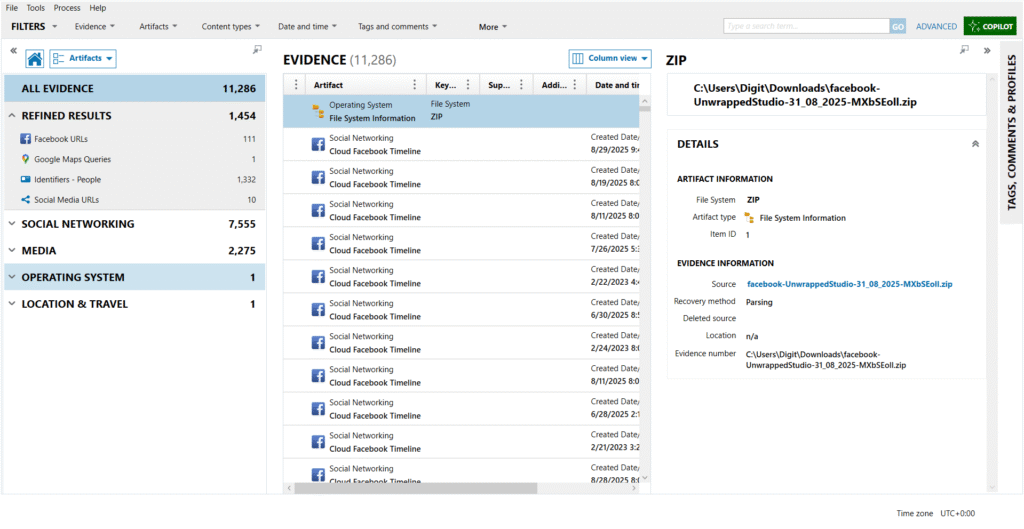
Task: Click the Facebook URLs icon
Action: (x=25, y=139)
